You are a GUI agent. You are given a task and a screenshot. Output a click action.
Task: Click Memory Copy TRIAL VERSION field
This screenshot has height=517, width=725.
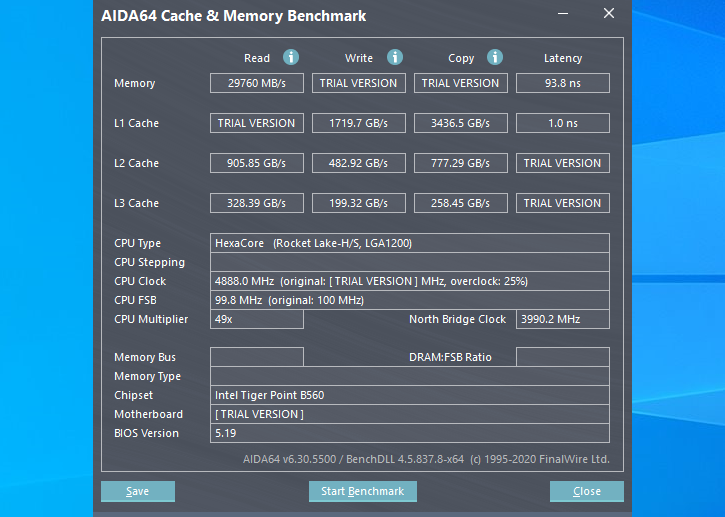461,83
